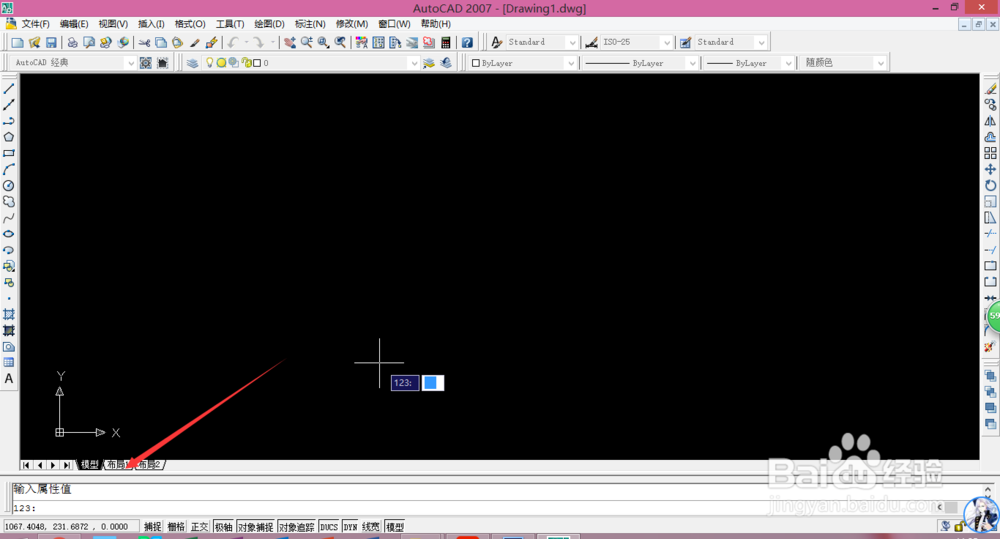This screenshot has width=1000, height=539.
Task: Select the Mirror modify tool
Action: [x=990, y=121]
